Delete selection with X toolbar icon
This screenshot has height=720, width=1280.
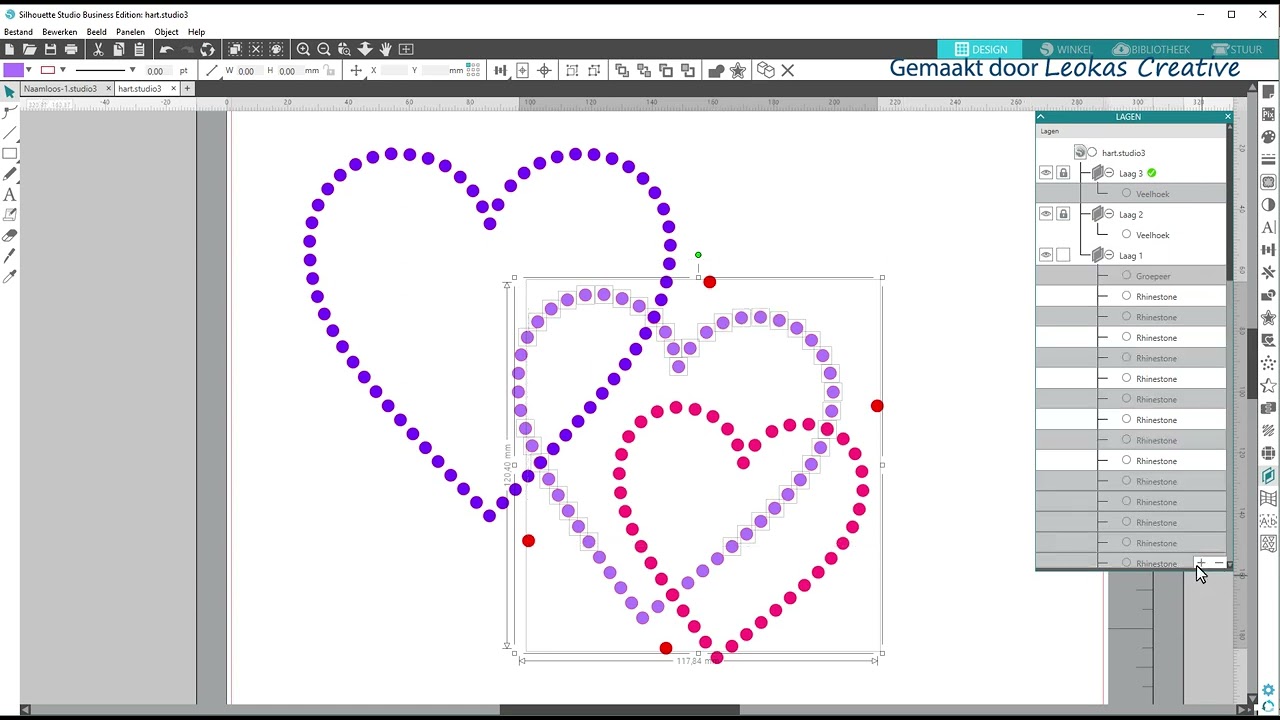click(788, 70)
